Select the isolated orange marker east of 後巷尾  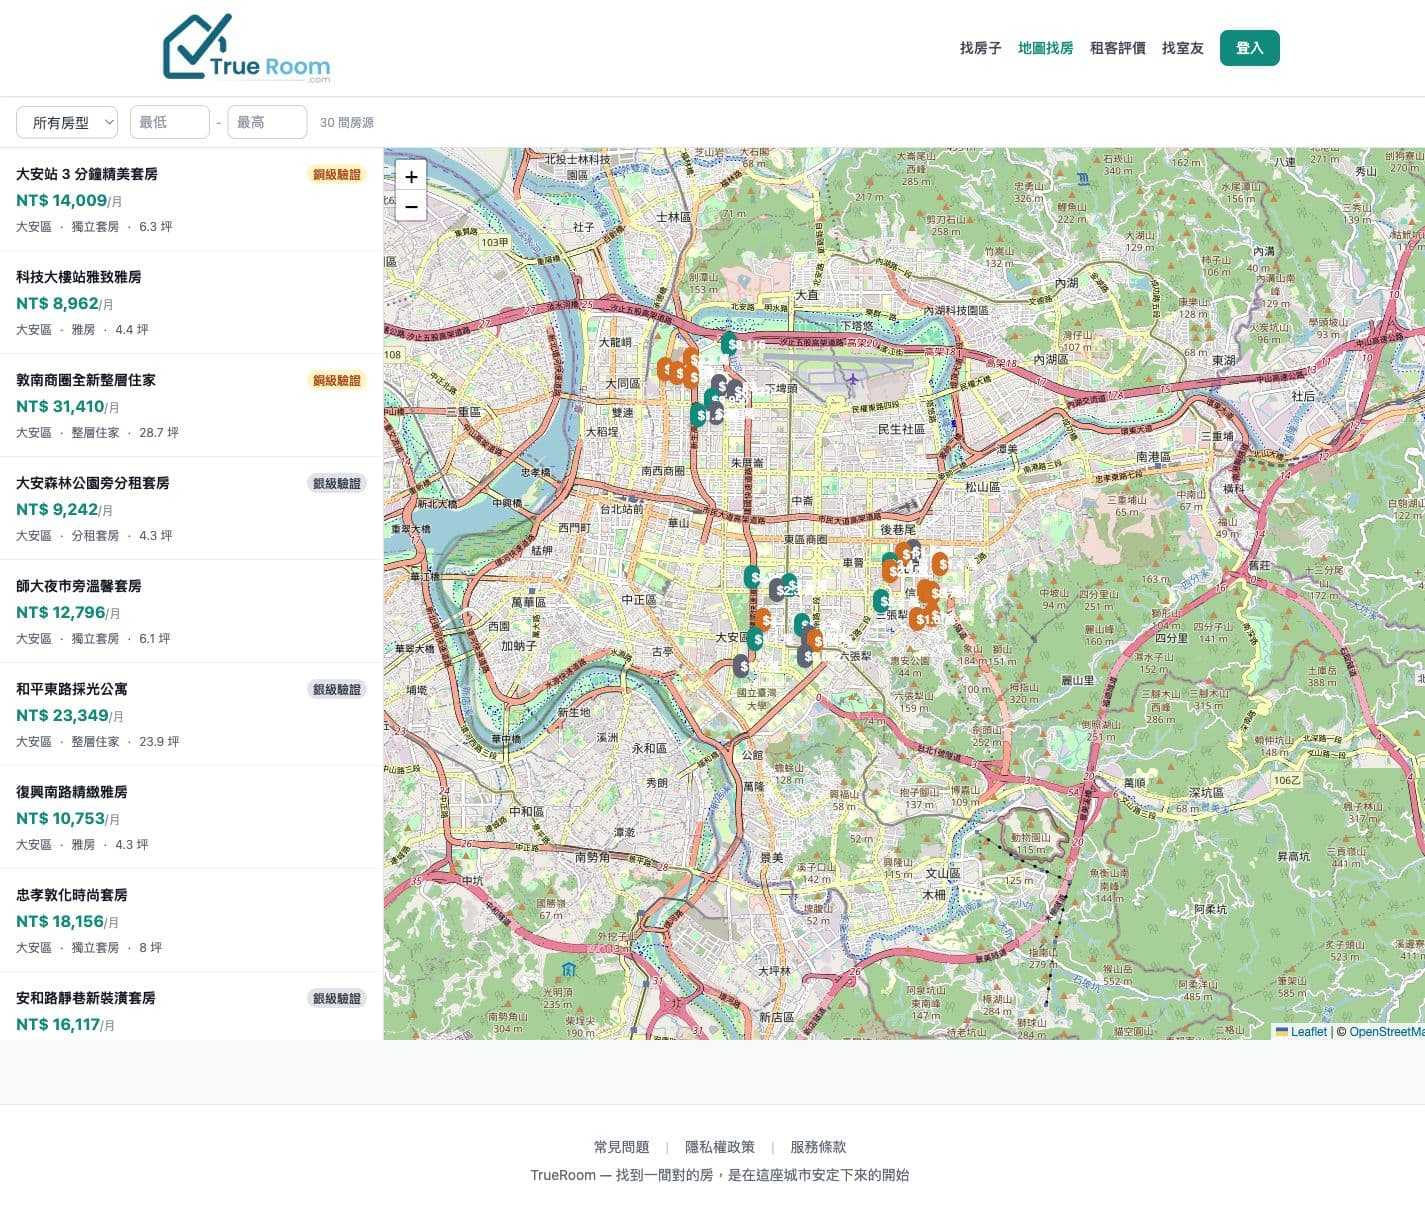[940, 564]
